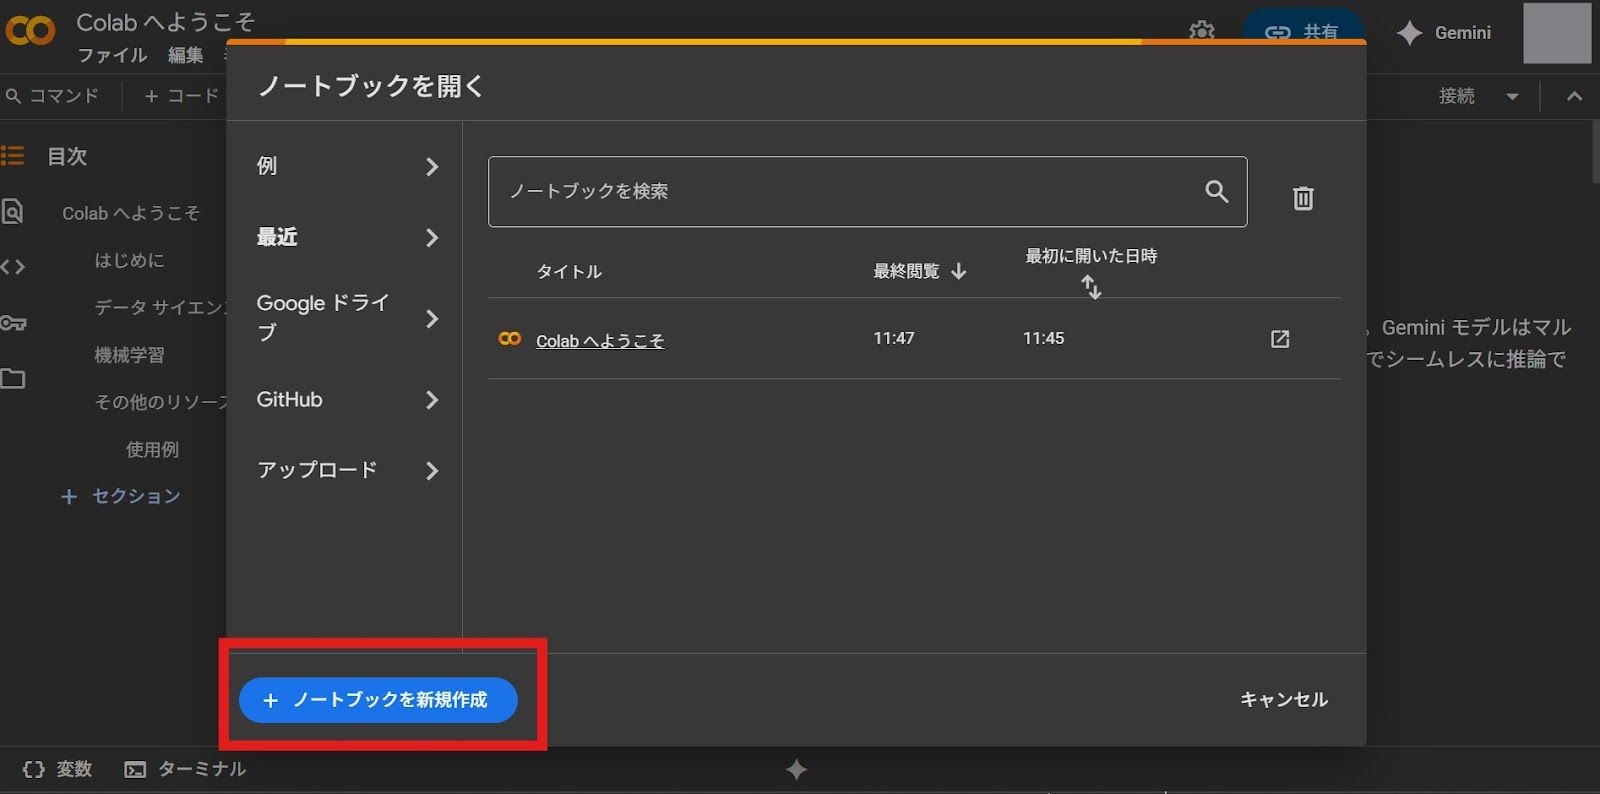Click the trash can delete icon
This screenshot has width=1600, height=794.
[x=1303, y=198]
